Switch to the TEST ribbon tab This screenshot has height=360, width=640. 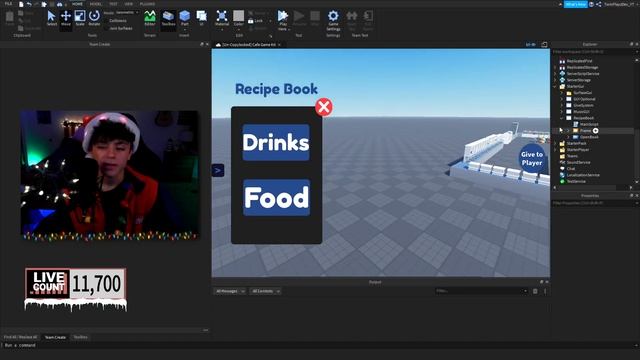tap(113, 4)
